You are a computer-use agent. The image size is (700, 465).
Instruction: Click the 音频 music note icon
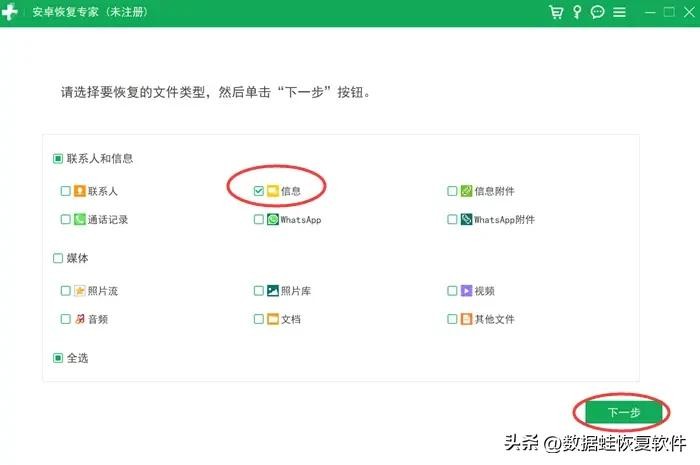tap(79, 319)
